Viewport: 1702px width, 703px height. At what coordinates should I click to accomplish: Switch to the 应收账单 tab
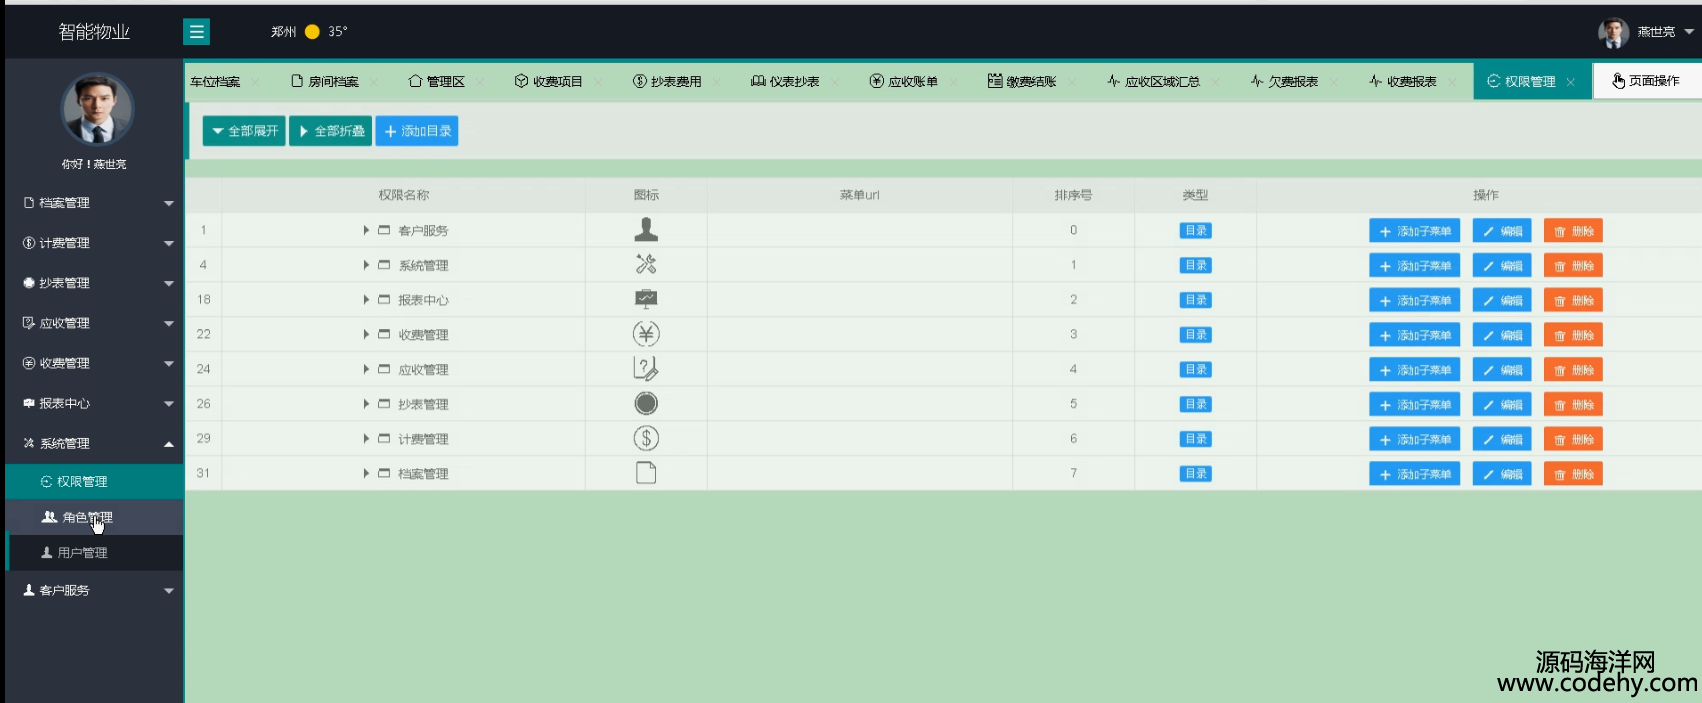[x=904, y=82]
